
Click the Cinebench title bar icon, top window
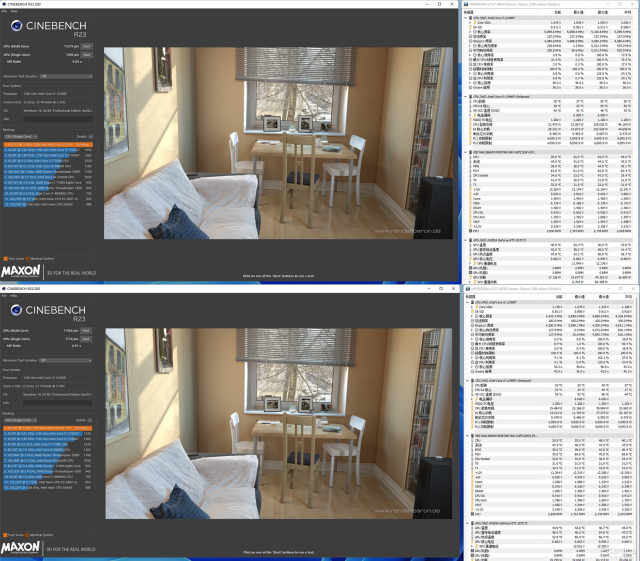coord(4,3)
